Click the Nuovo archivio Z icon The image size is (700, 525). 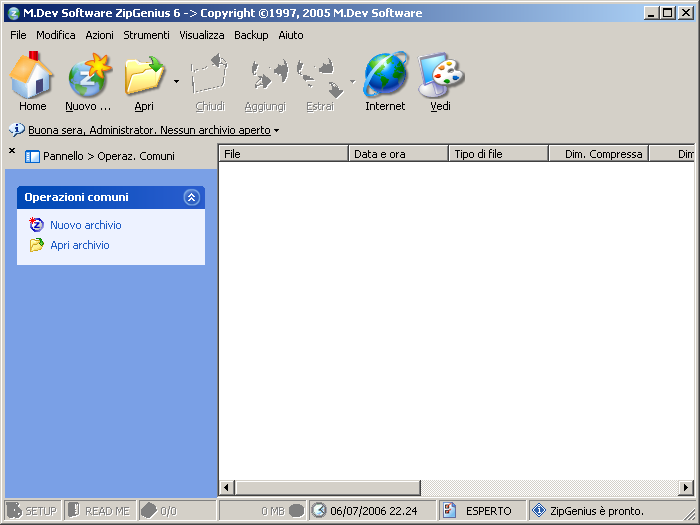tap(36, 225)
